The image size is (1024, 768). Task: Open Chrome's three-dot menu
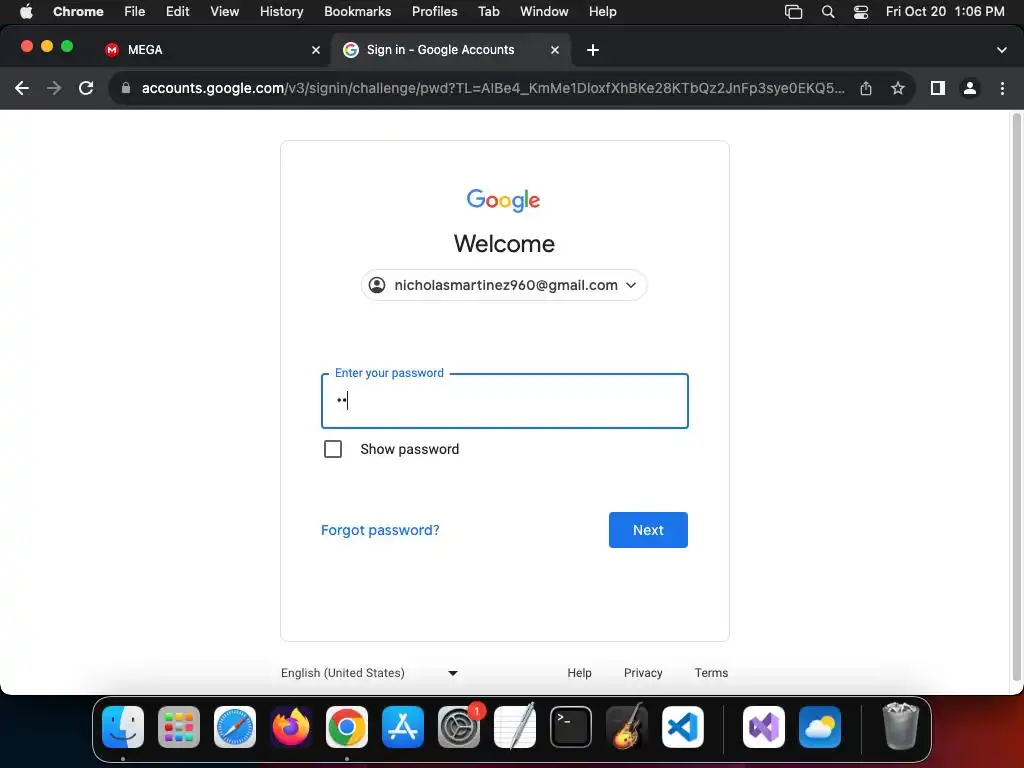(x=1002, y=88)
